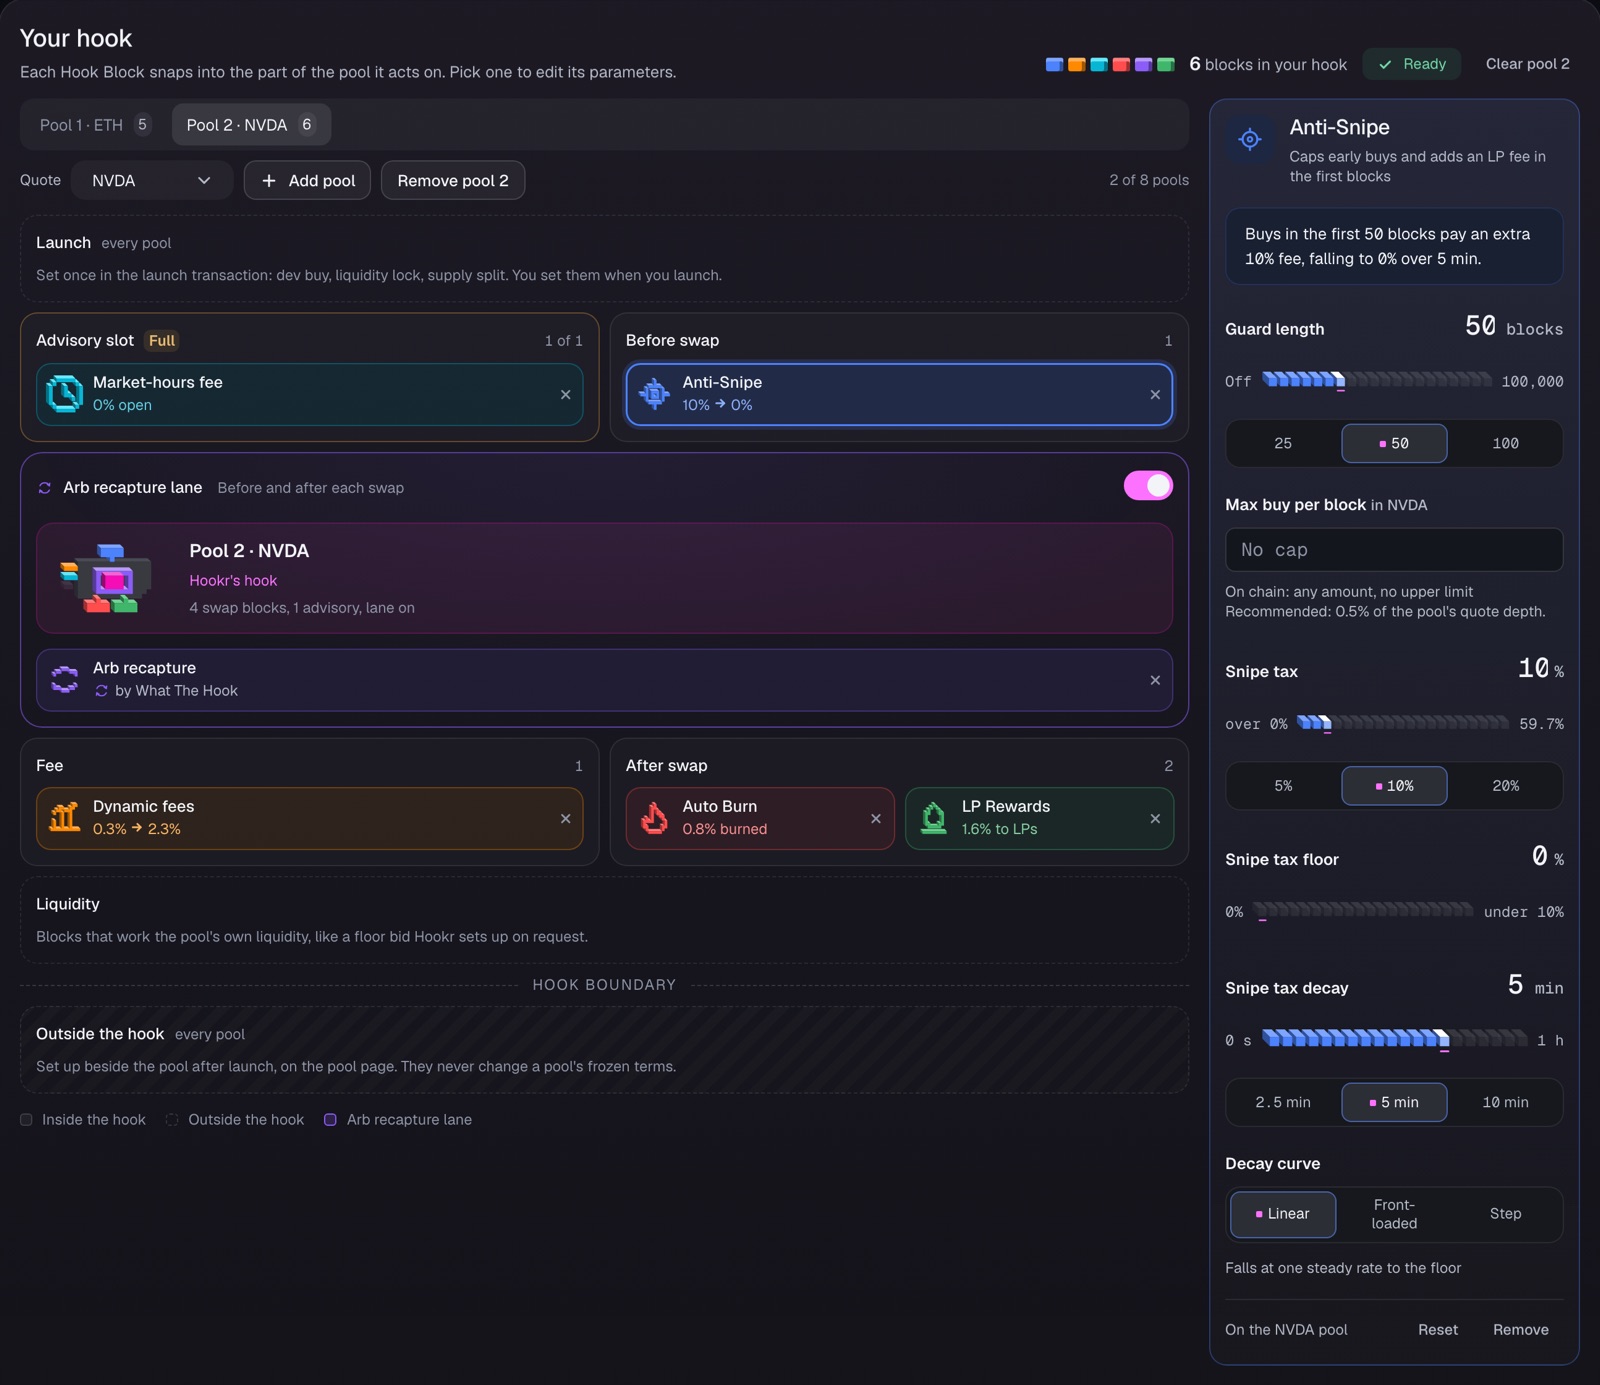Select the Pool 2 · NVDA tab
This screenshot has width=1600, height=1385.
point(251,125)
